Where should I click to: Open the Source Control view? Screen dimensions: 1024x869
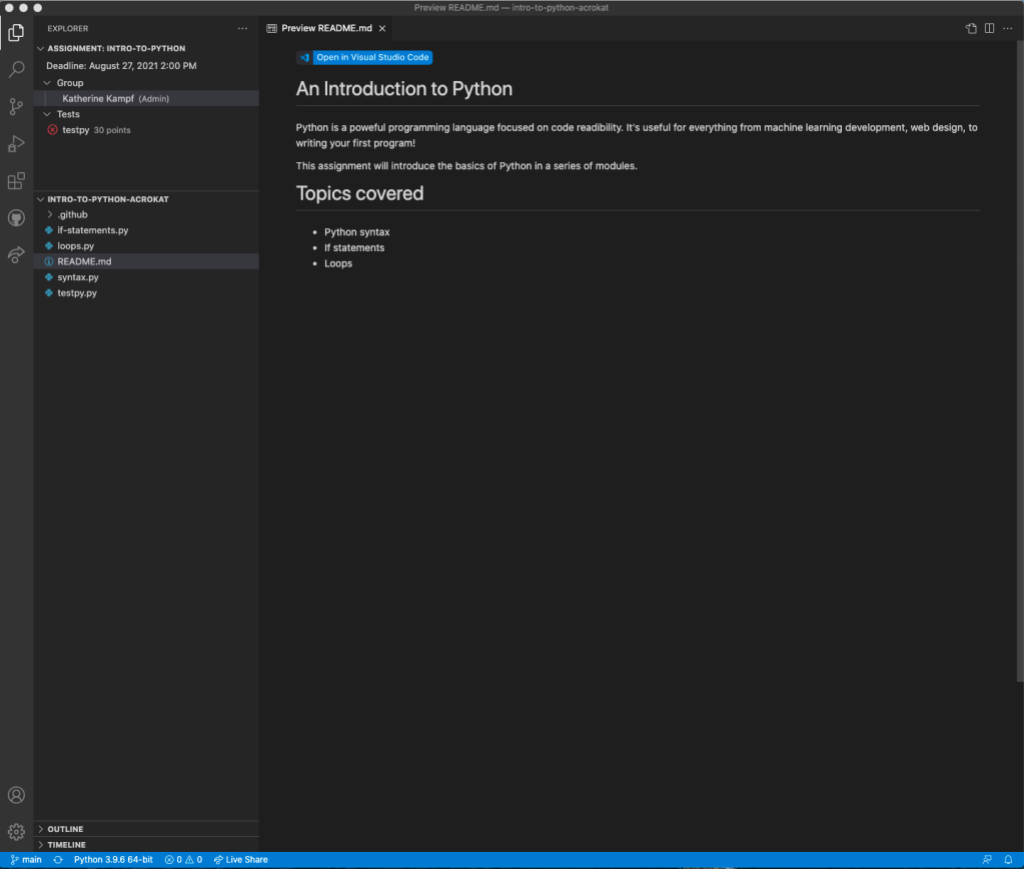15,105
